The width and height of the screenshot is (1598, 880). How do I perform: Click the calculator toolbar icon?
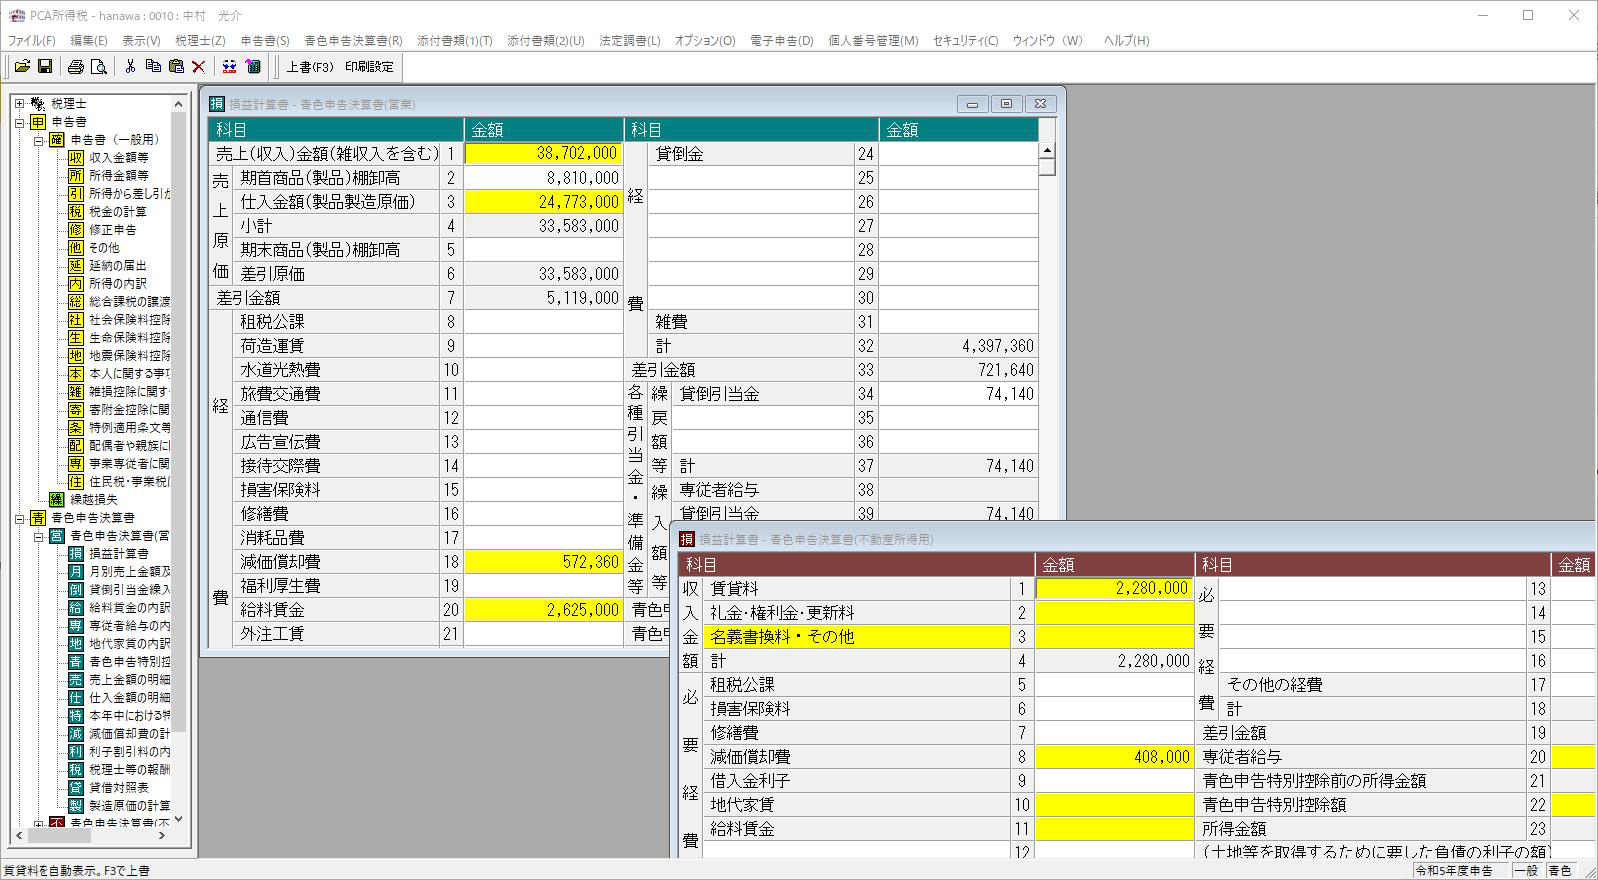tap(253, 66)
